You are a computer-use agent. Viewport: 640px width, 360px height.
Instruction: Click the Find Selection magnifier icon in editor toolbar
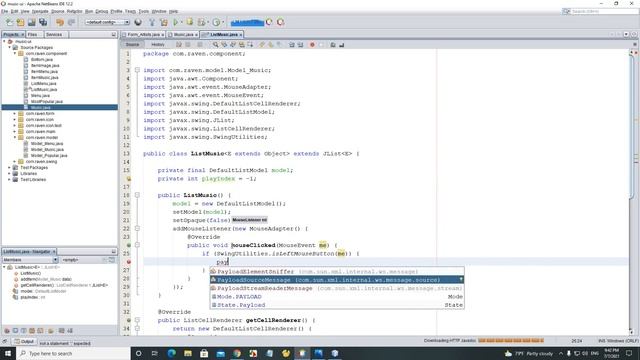point(216,44)
